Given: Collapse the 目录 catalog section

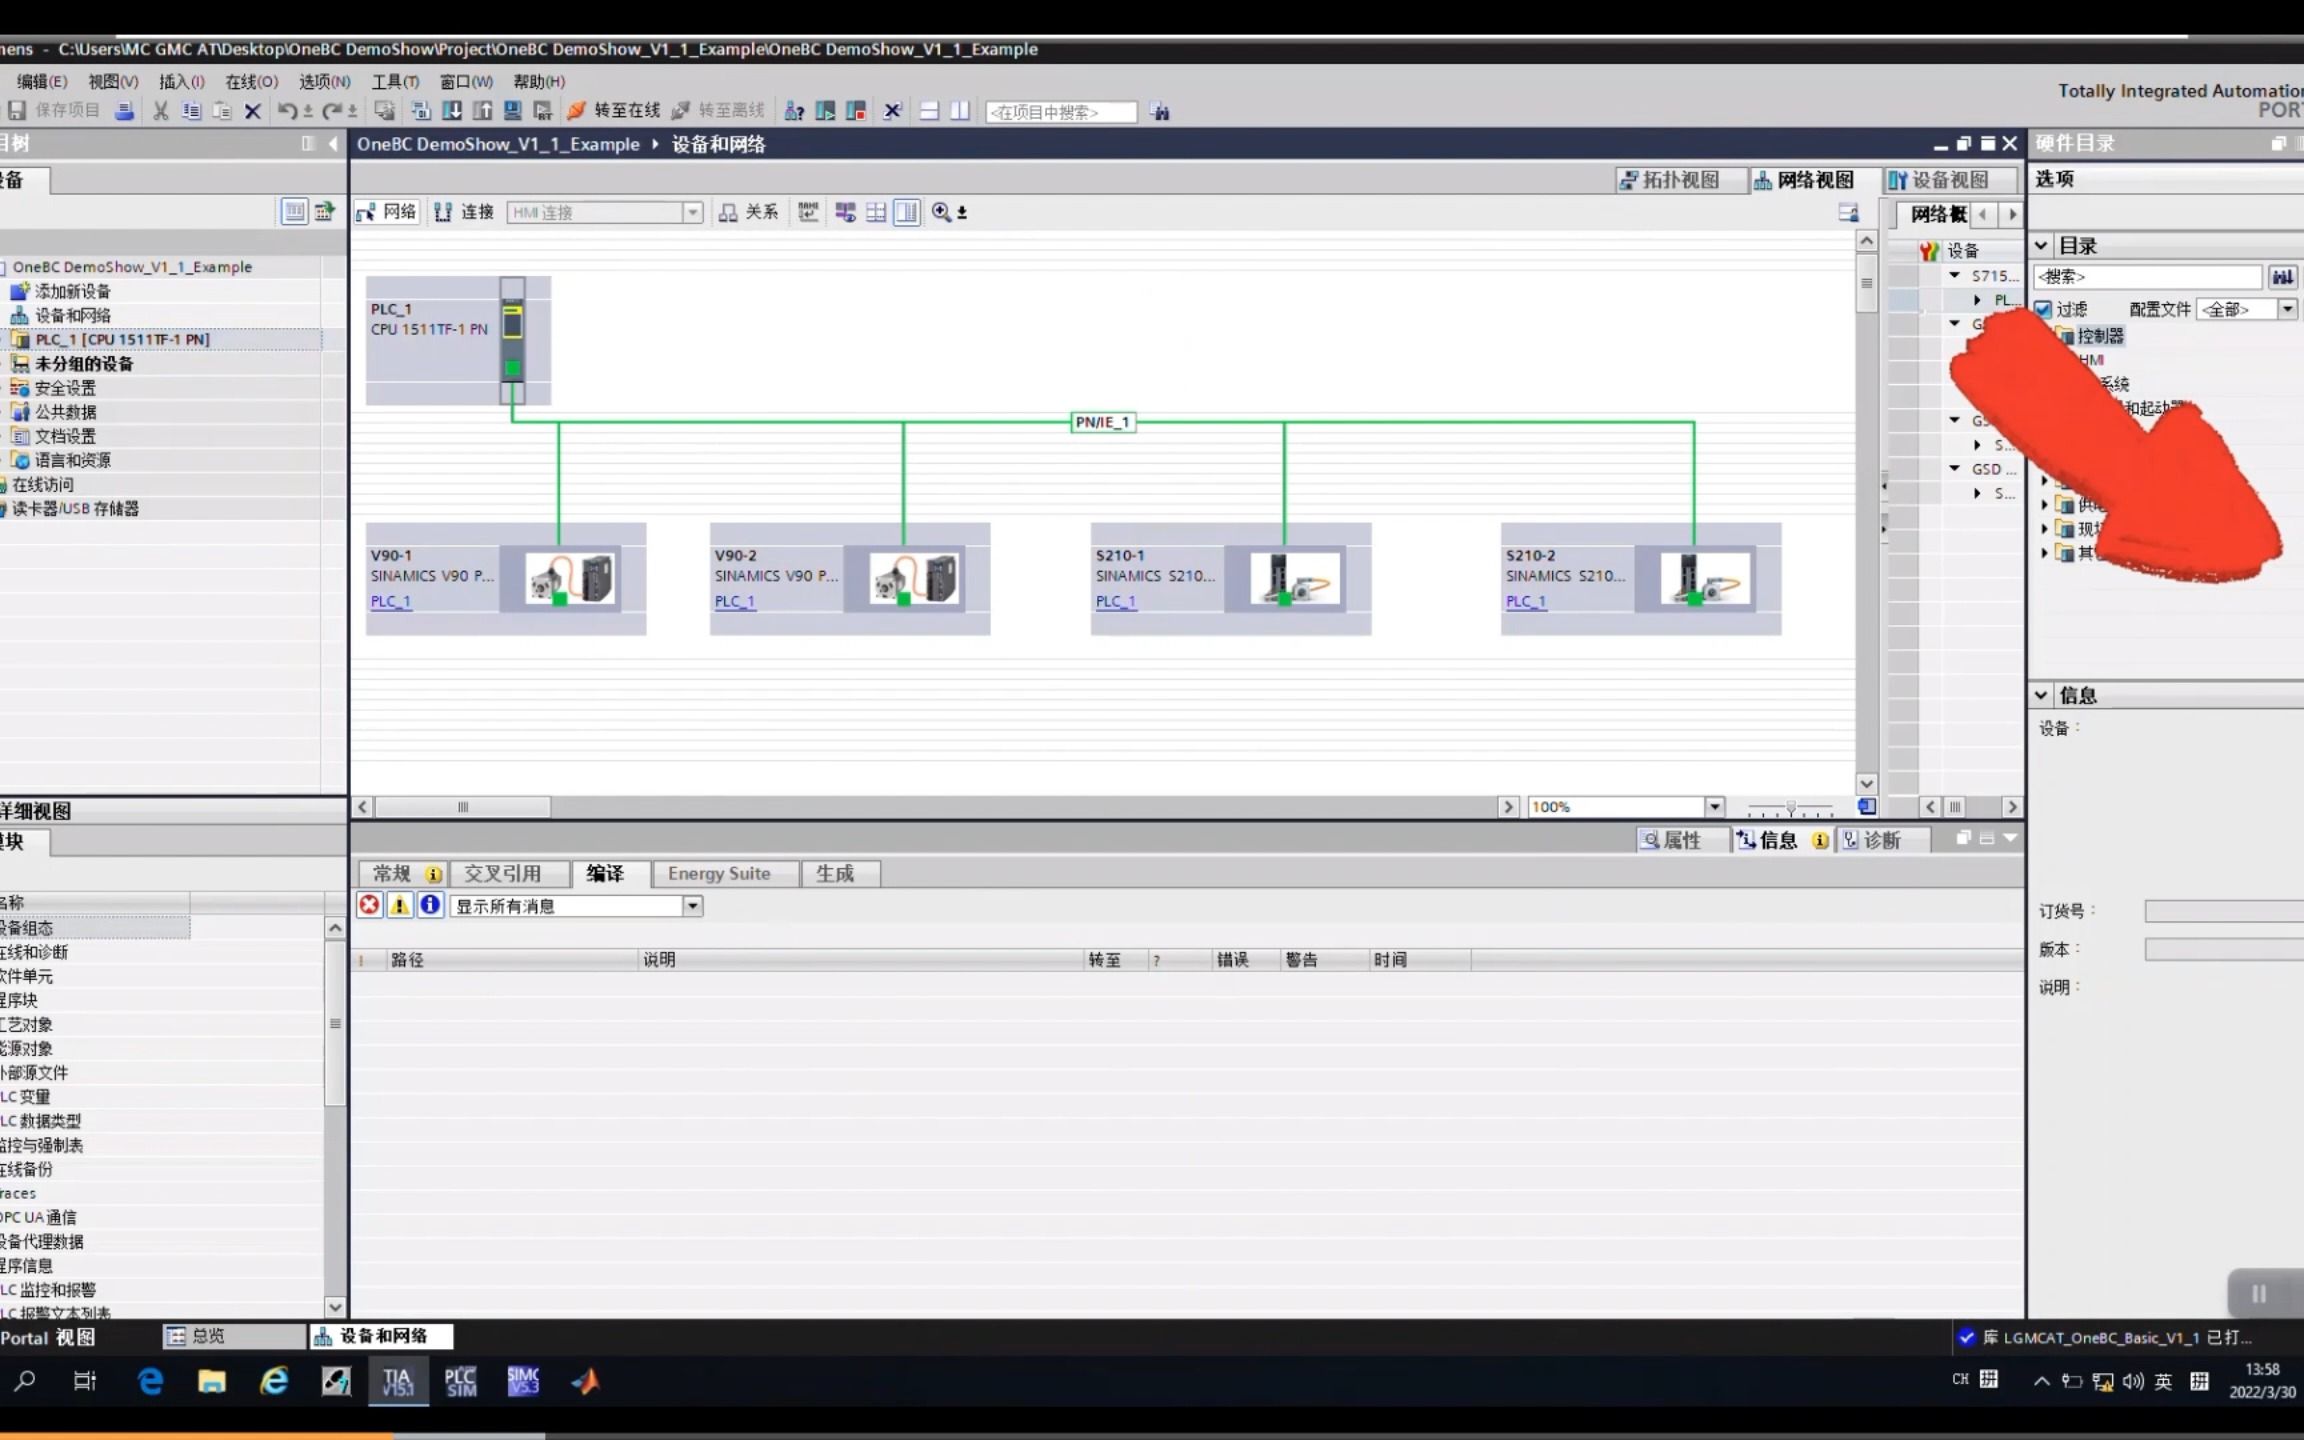Looking at the screenshot, I should point(2042,246).
